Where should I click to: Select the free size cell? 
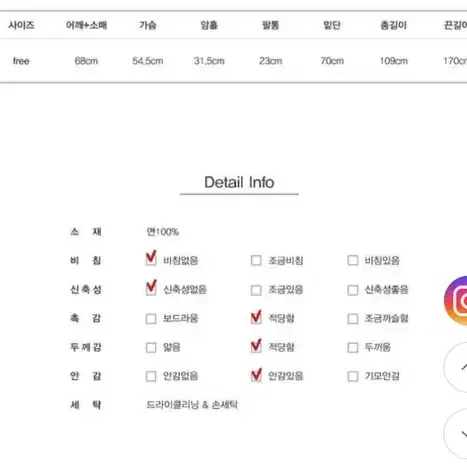(21, 61)
